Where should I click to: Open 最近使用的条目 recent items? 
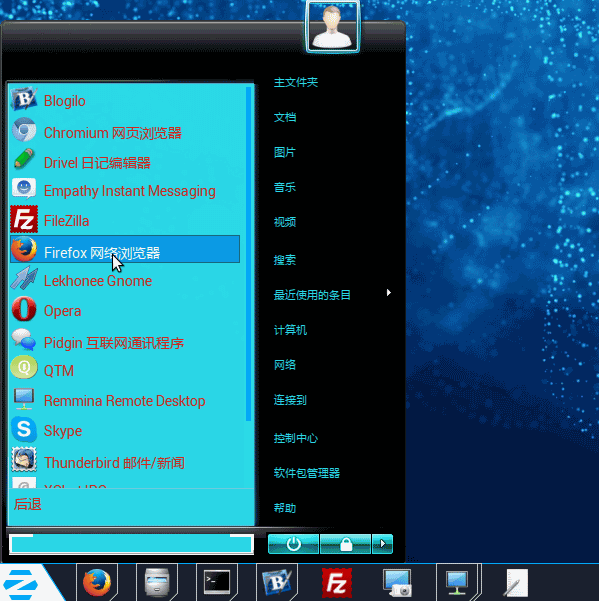(312, 295)
